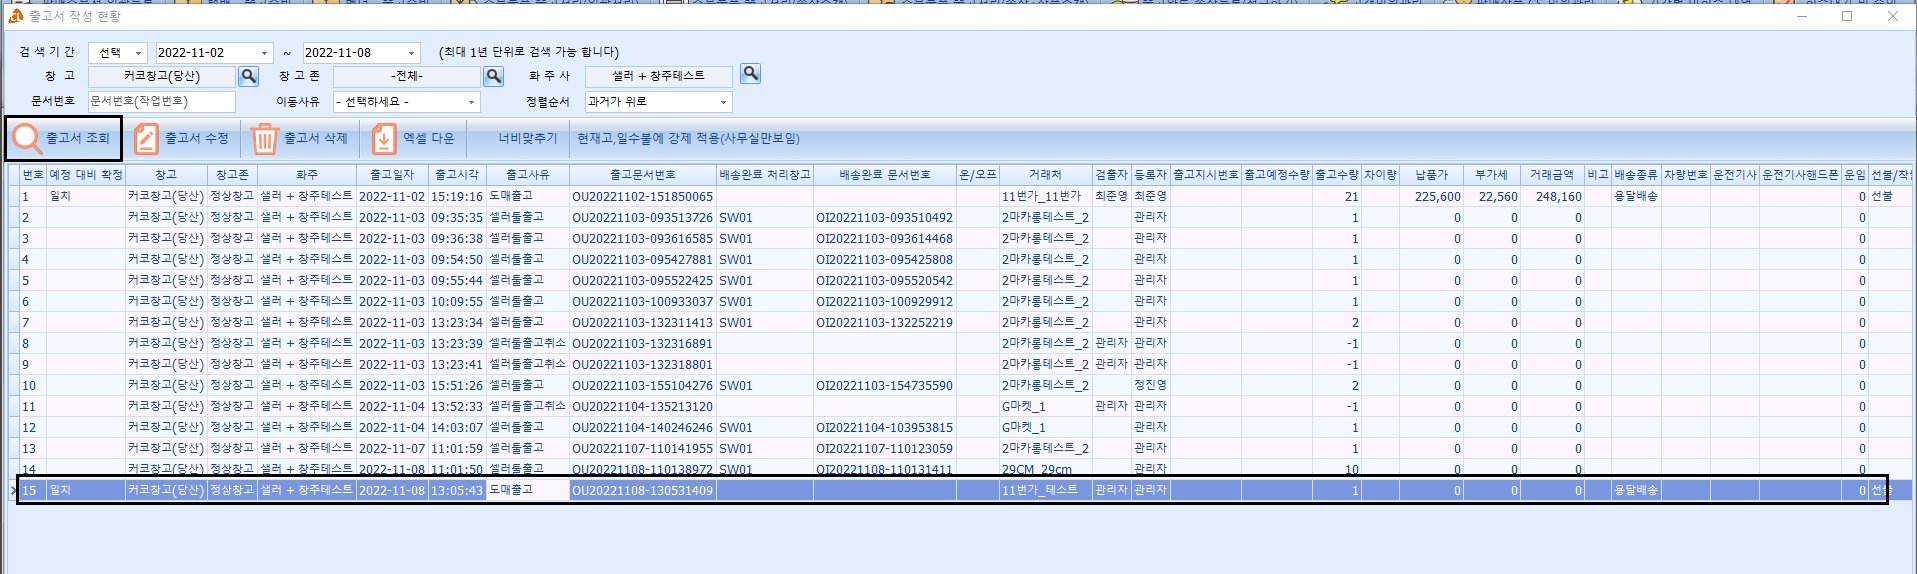Click the 배송완료 처리창고 column header
This screenshot has height=574, width=1917.
tap(765, 175)
